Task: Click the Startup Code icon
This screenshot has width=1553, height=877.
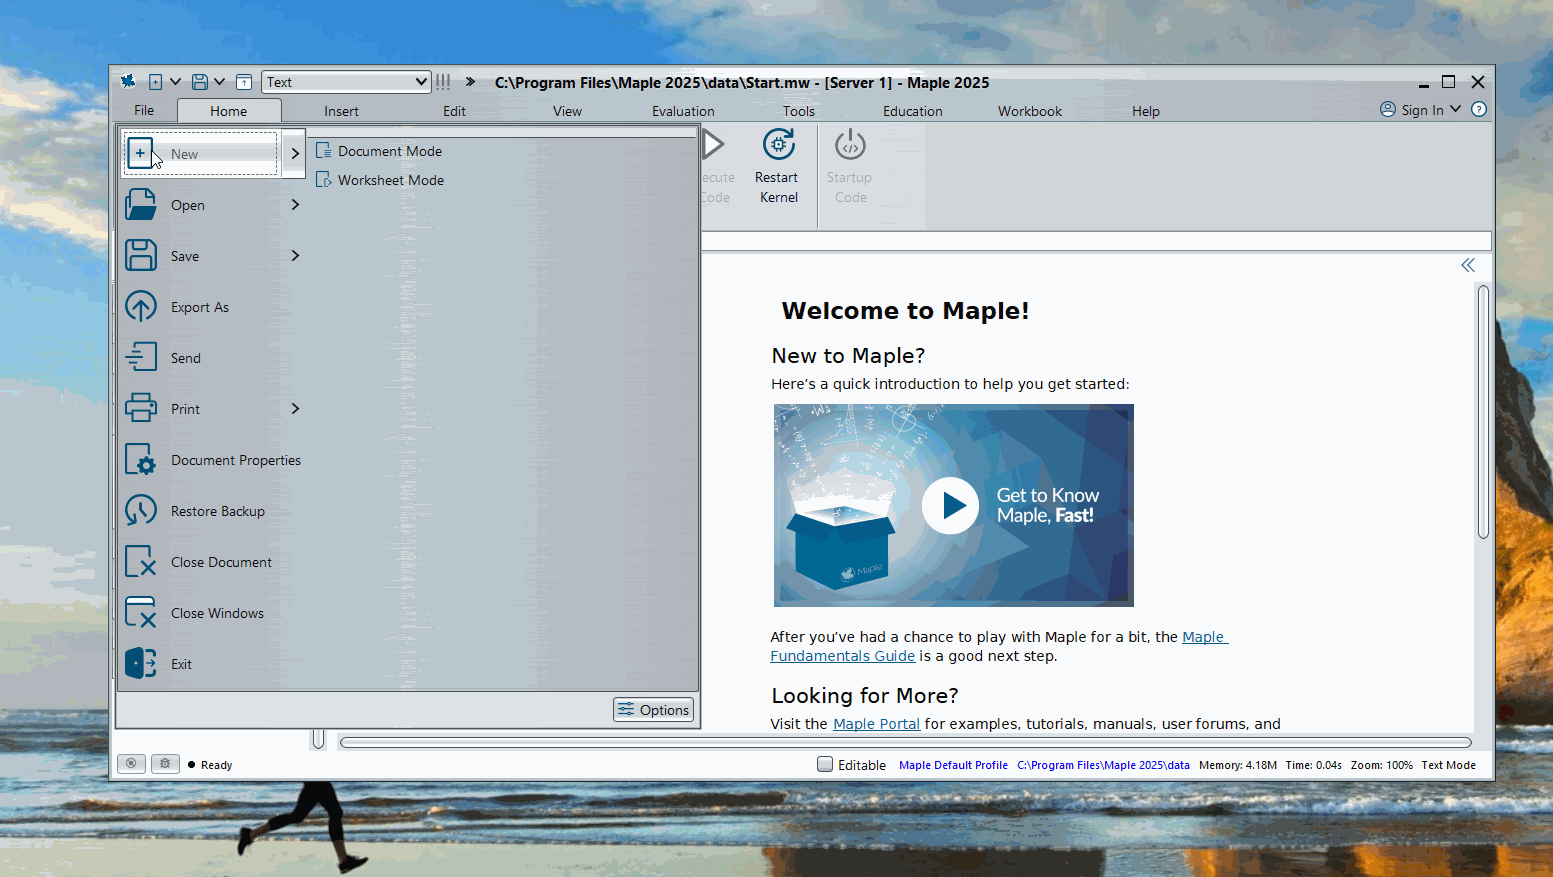Action: 850,146
